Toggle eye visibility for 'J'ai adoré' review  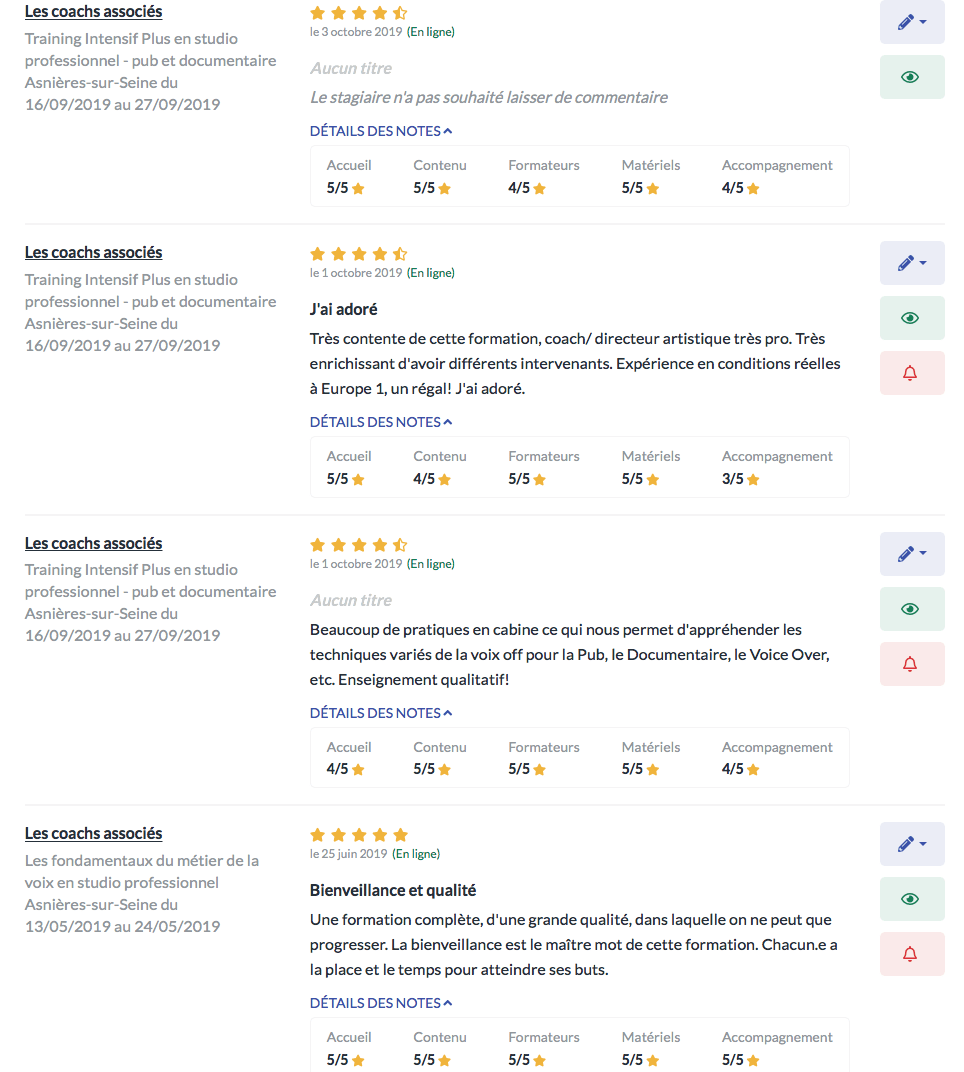point(911,318)
